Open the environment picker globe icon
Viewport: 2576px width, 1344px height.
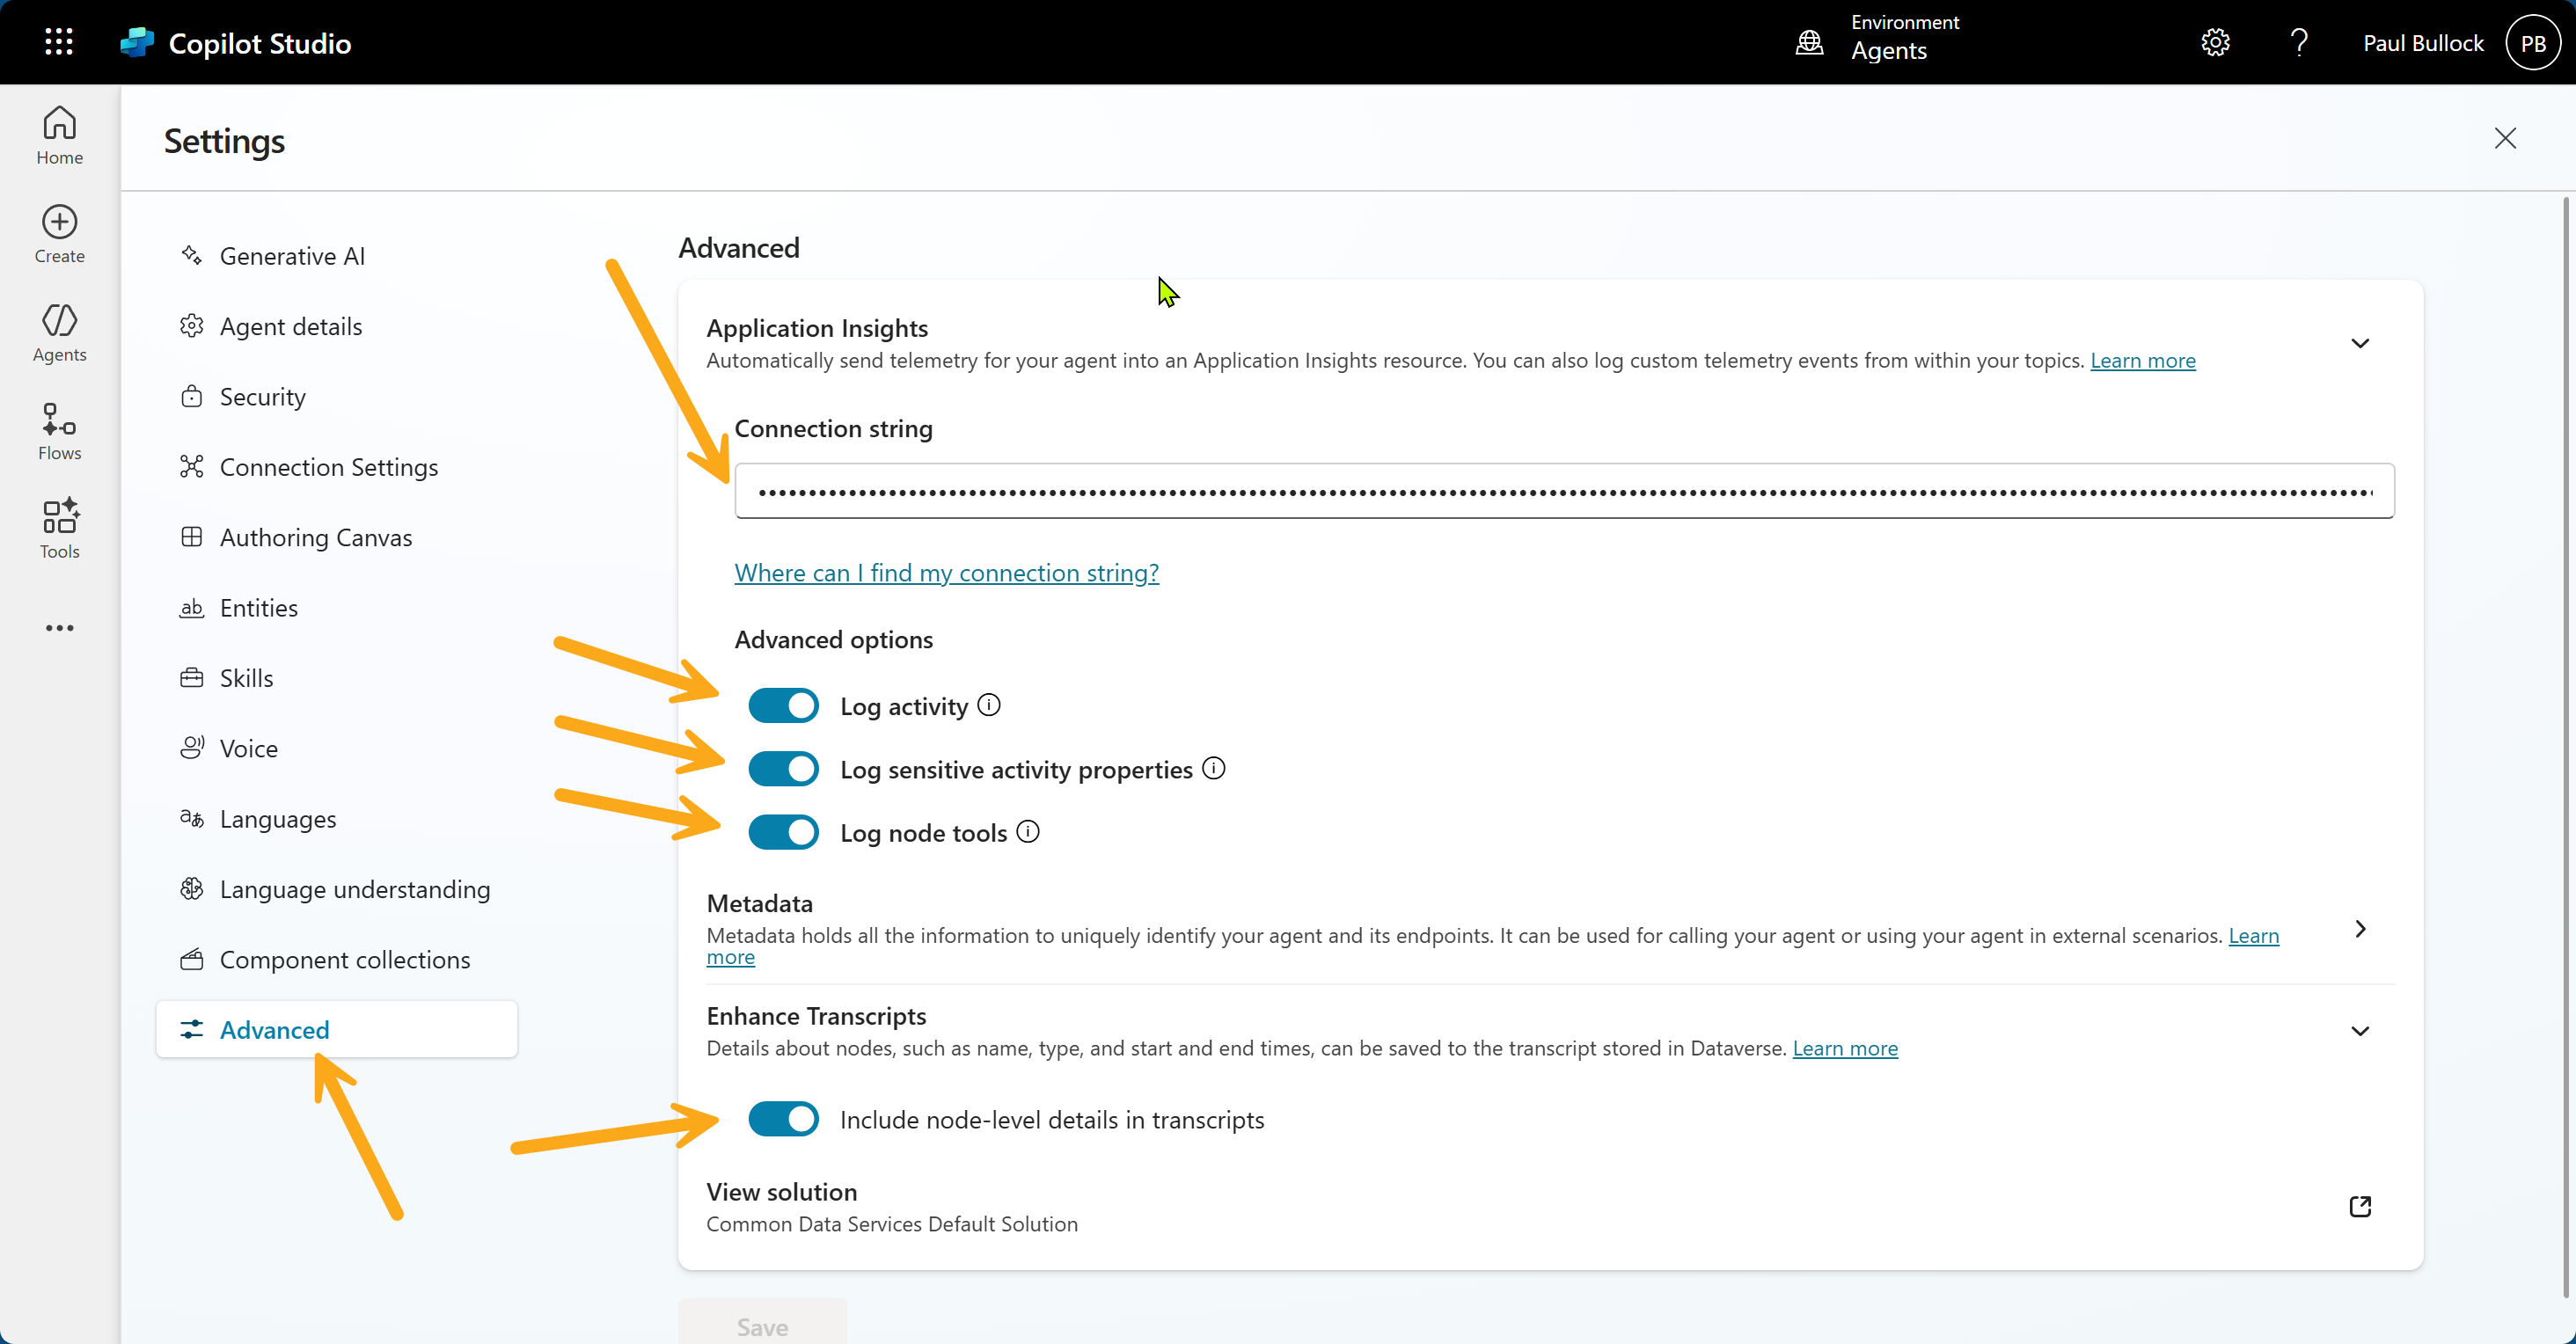(x=1808, y=41)
